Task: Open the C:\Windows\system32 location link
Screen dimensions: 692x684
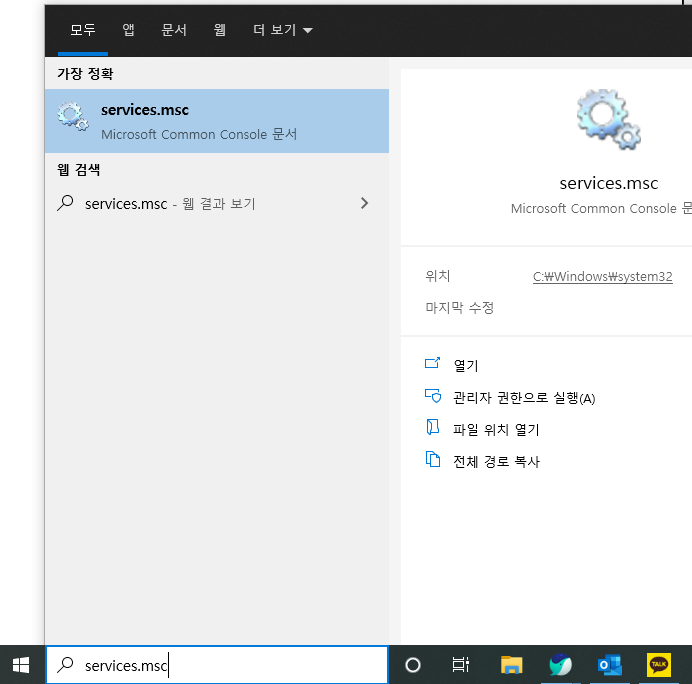Action: tap(602, 276)
